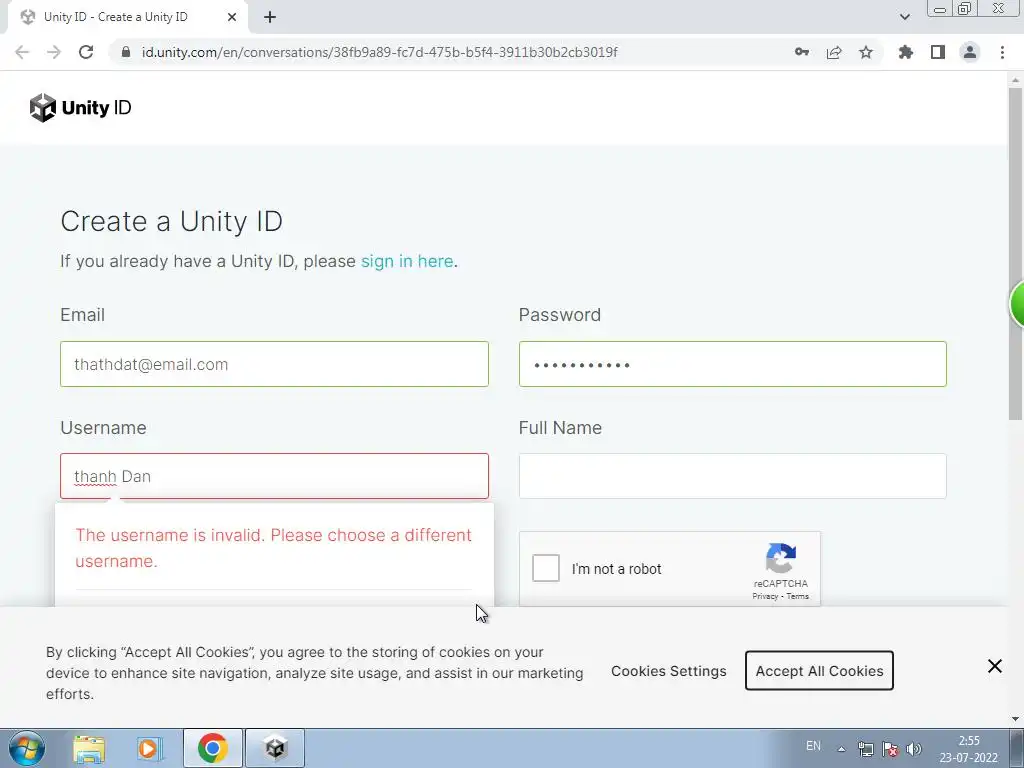Click the green circle at right edge

[x=1017, y=304]
